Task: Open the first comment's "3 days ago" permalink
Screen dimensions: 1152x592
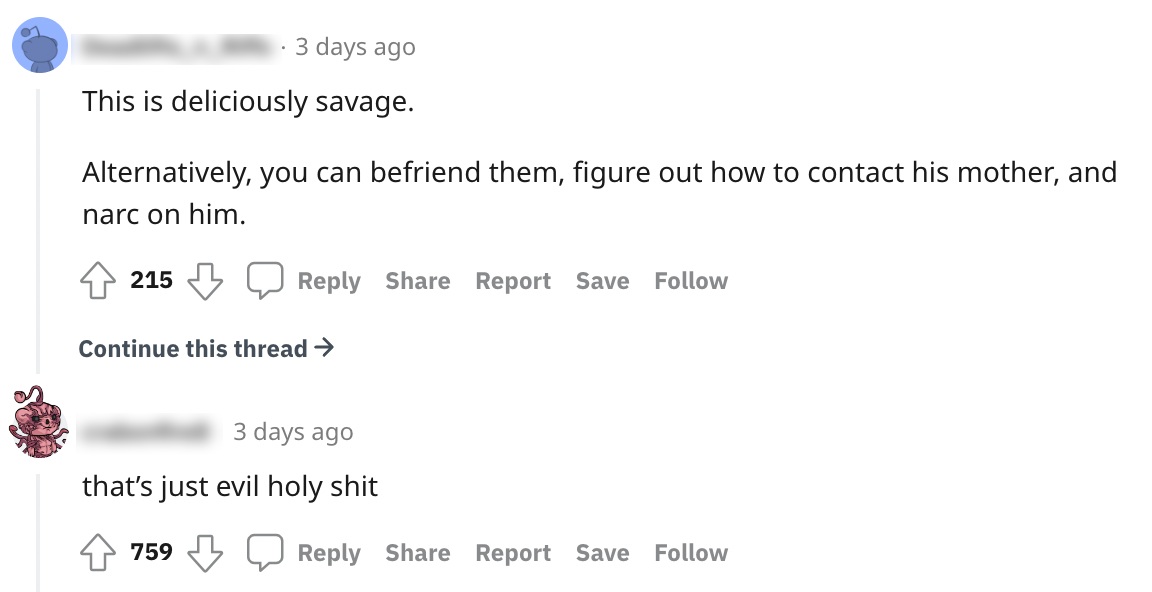Action: point(355,47)
